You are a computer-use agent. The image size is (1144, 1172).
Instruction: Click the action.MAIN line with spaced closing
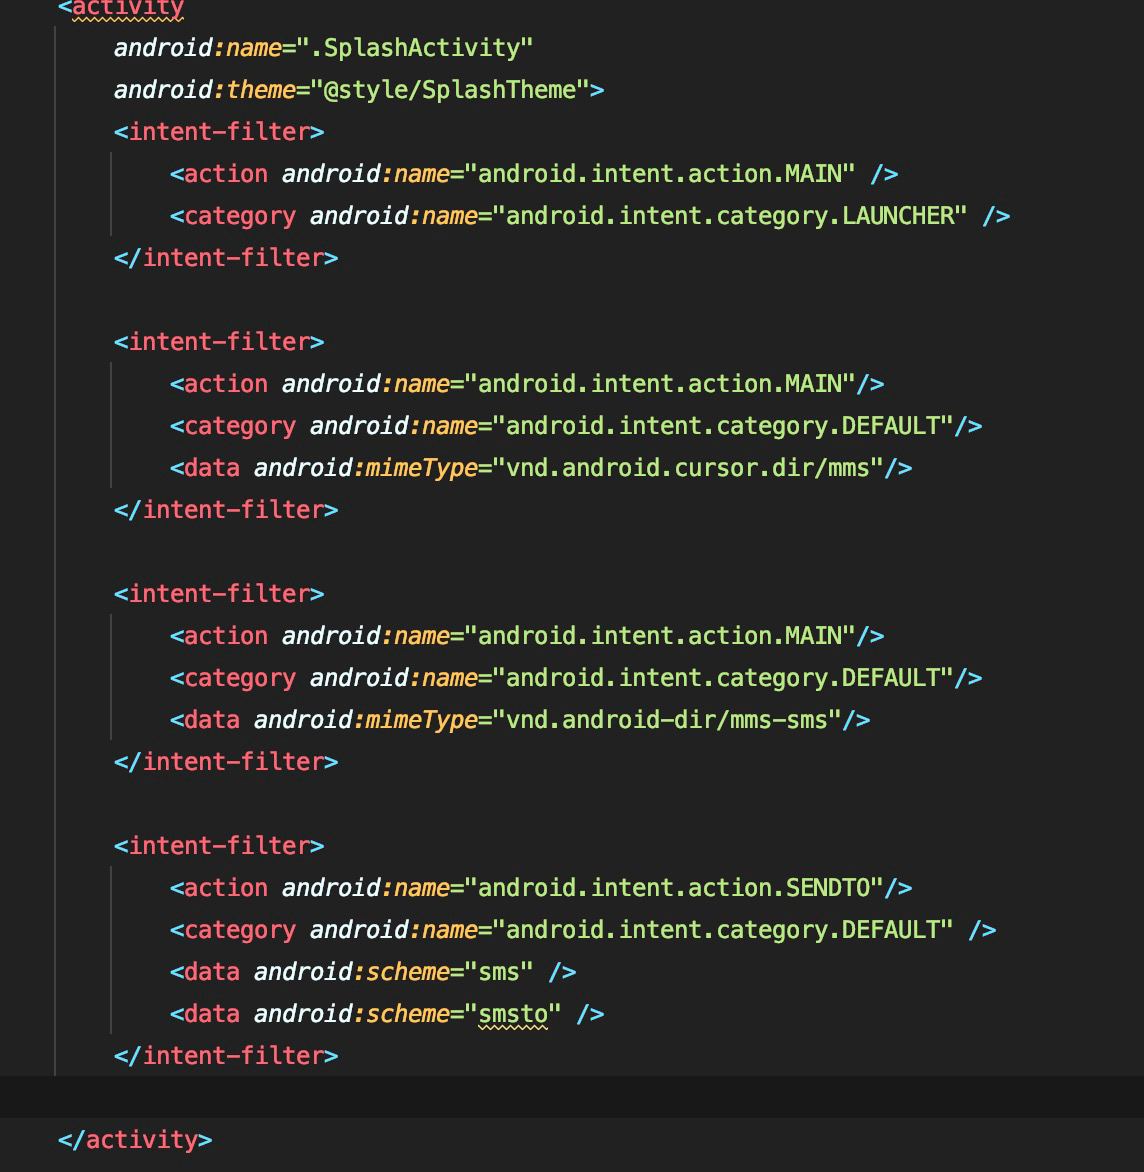point(534,174)
